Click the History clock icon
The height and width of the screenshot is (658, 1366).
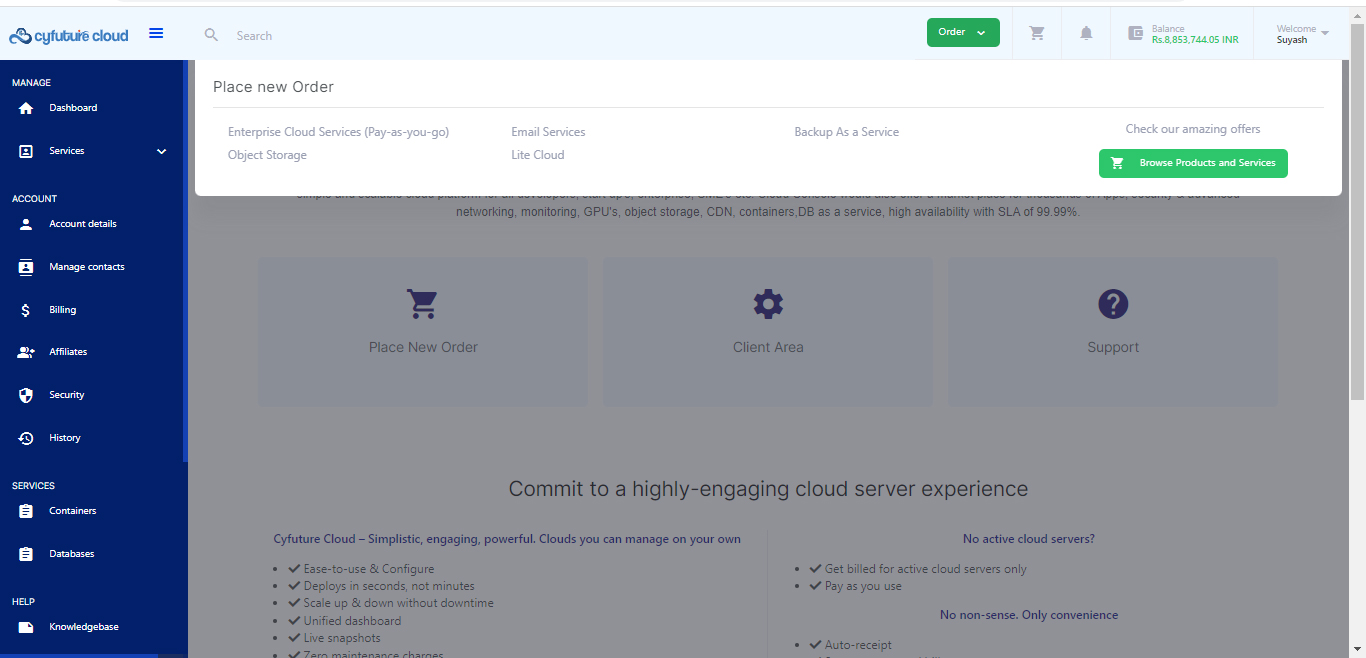pyautogui.click(x=26, y=438)
